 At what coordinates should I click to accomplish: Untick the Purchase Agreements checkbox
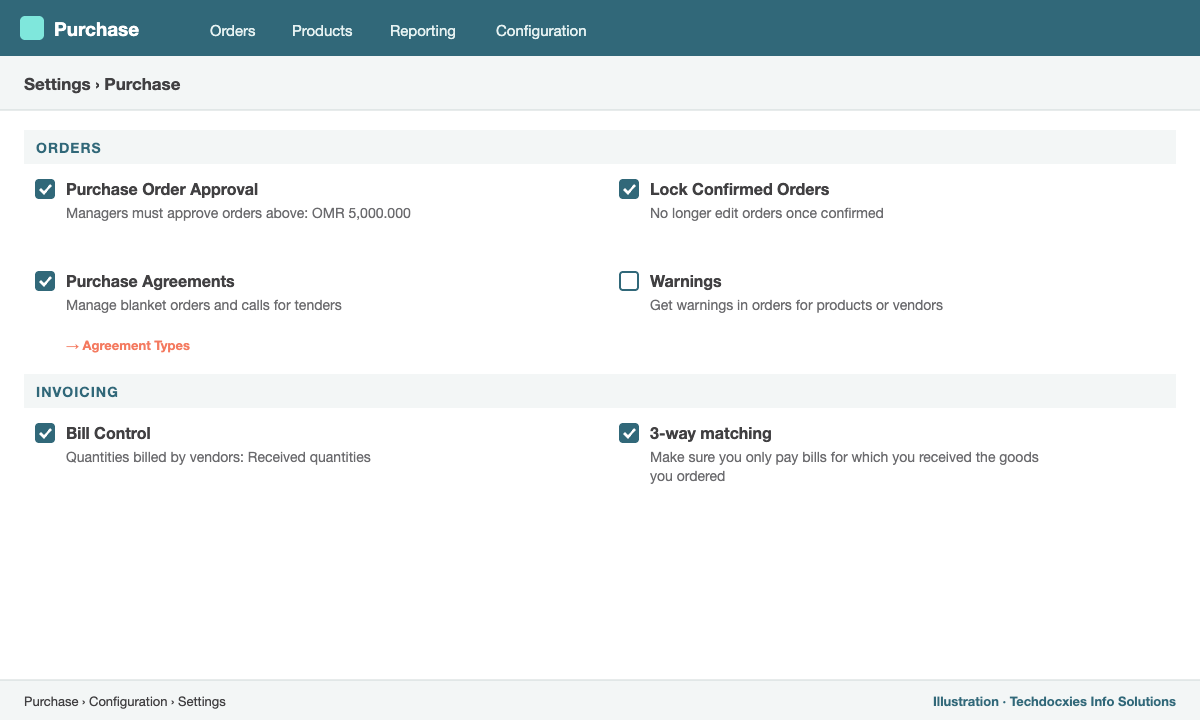pos(45,281)
